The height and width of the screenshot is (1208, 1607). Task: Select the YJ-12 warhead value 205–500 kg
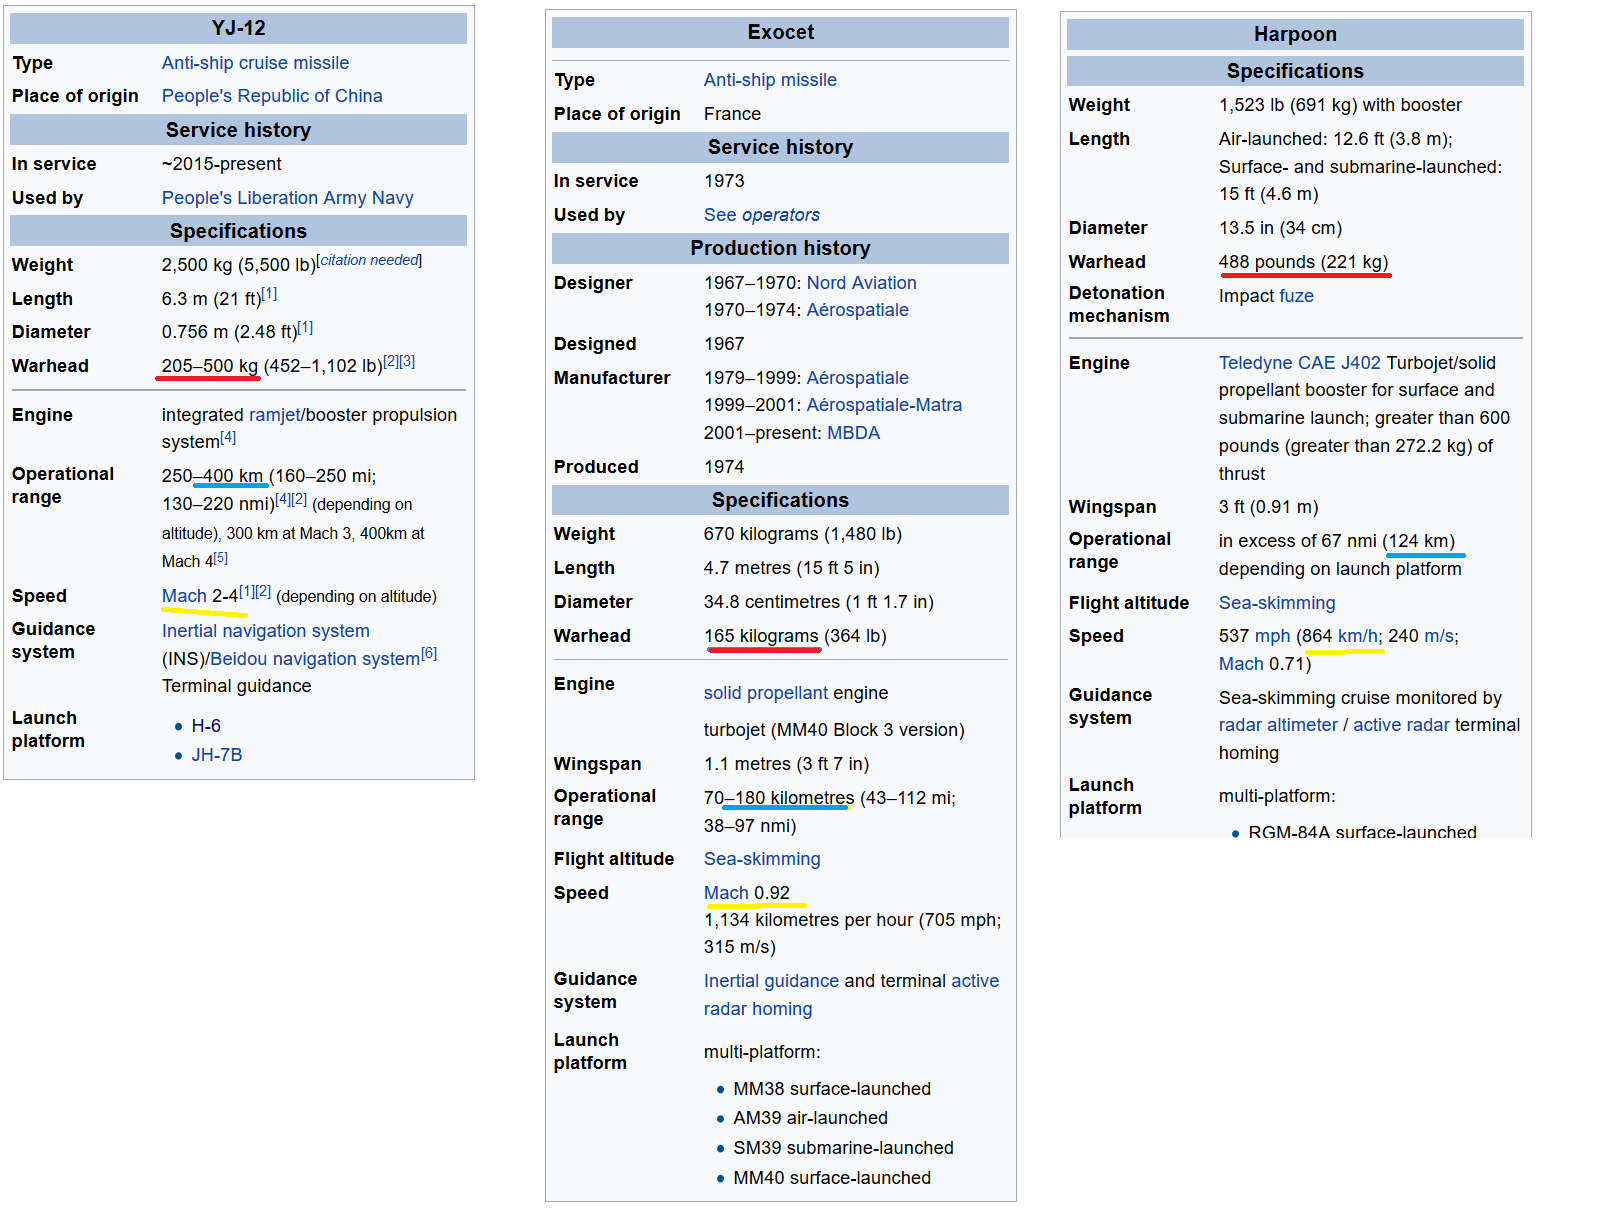210,366
